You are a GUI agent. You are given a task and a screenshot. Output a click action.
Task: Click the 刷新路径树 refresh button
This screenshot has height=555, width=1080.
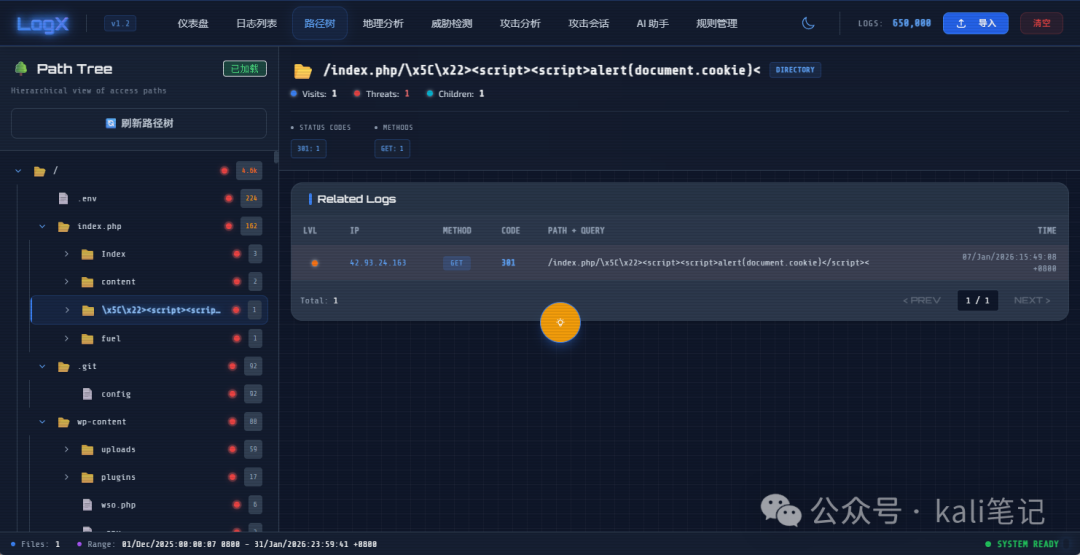click(x=139, y=123)
